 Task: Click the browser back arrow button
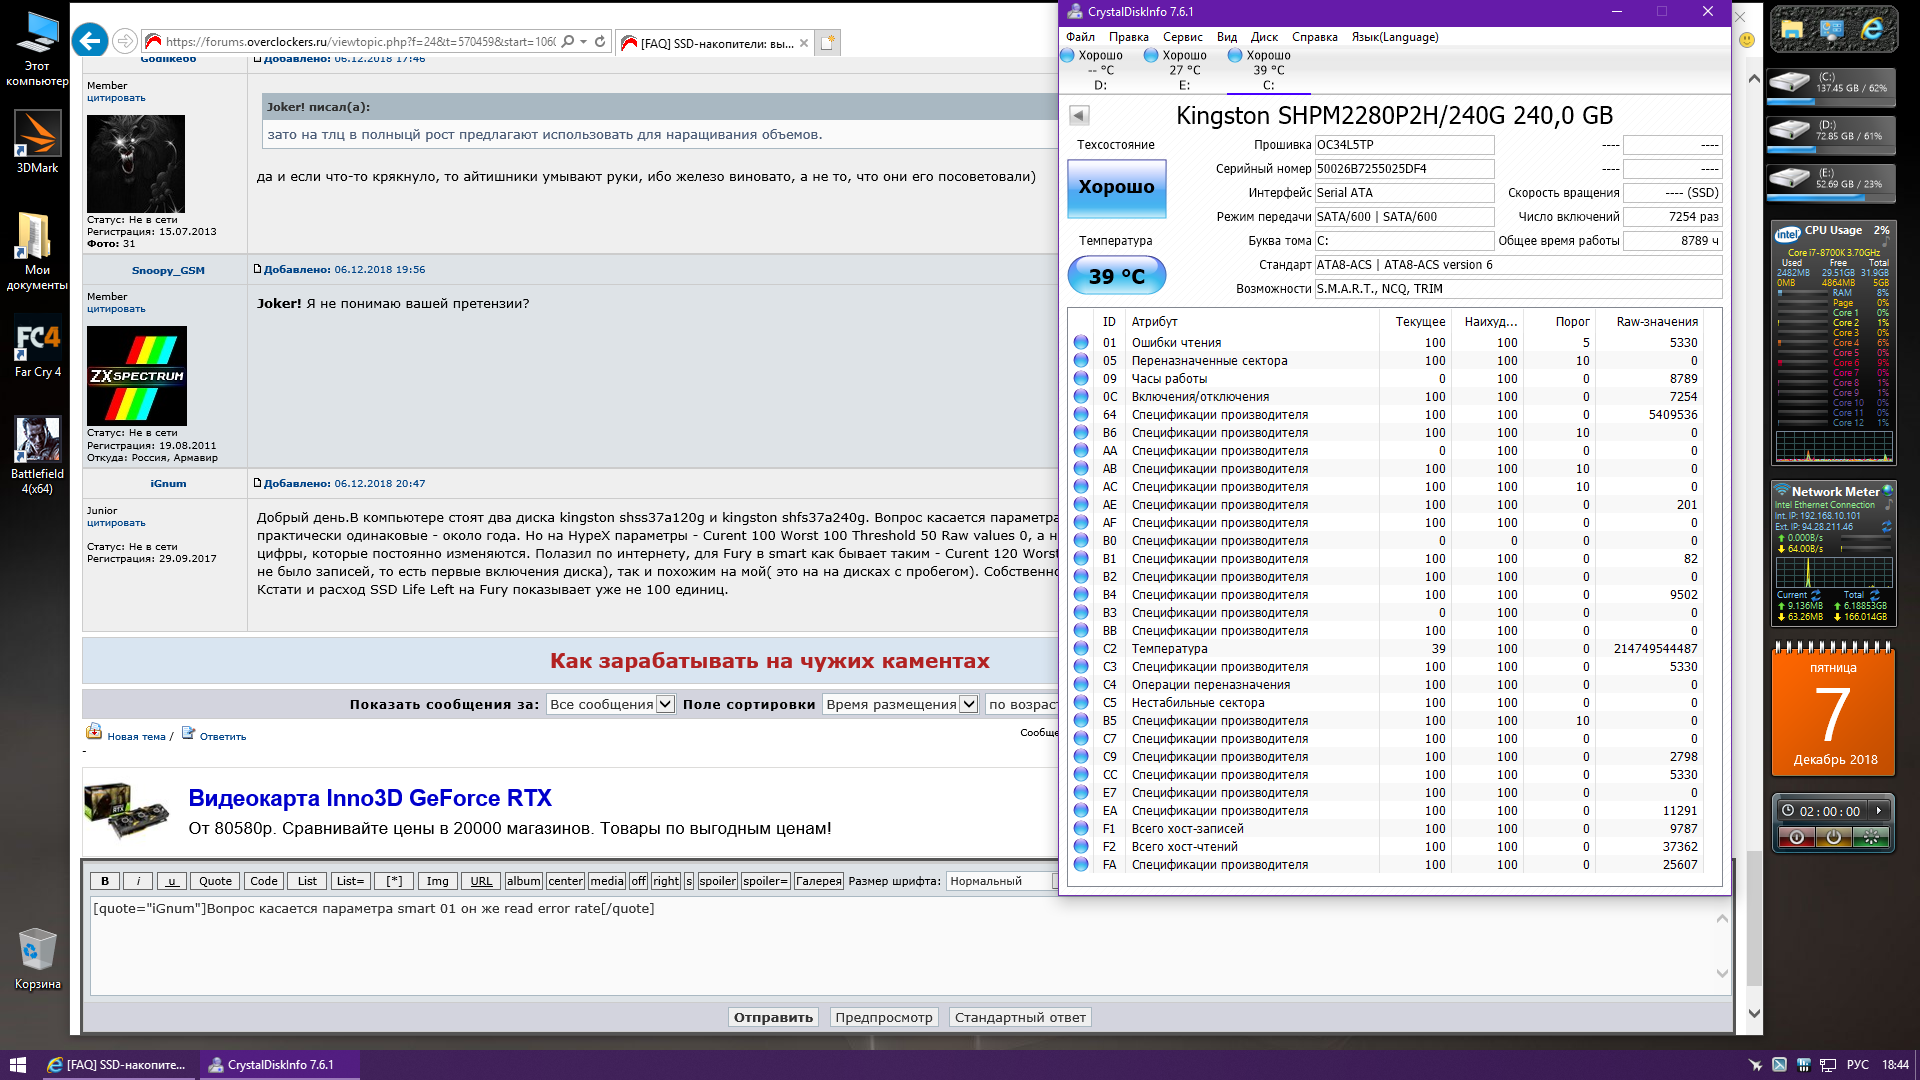(x=90, y=41)
